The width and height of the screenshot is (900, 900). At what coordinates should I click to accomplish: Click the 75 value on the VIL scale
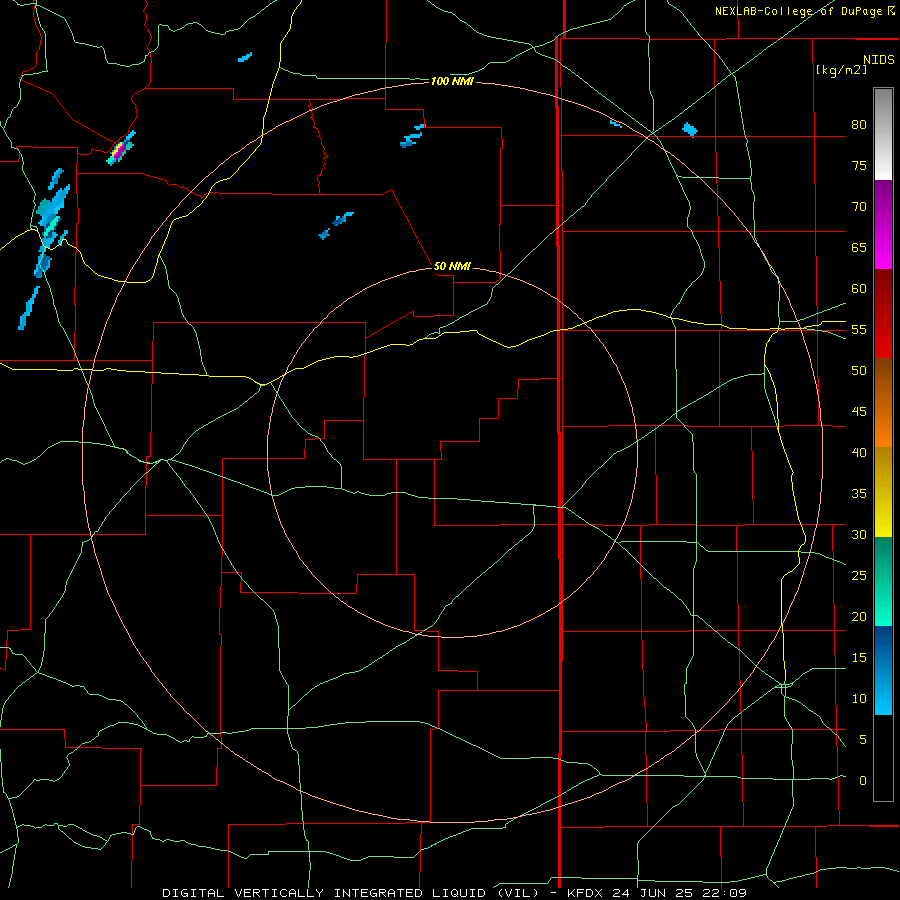click(x=859, y=165)
